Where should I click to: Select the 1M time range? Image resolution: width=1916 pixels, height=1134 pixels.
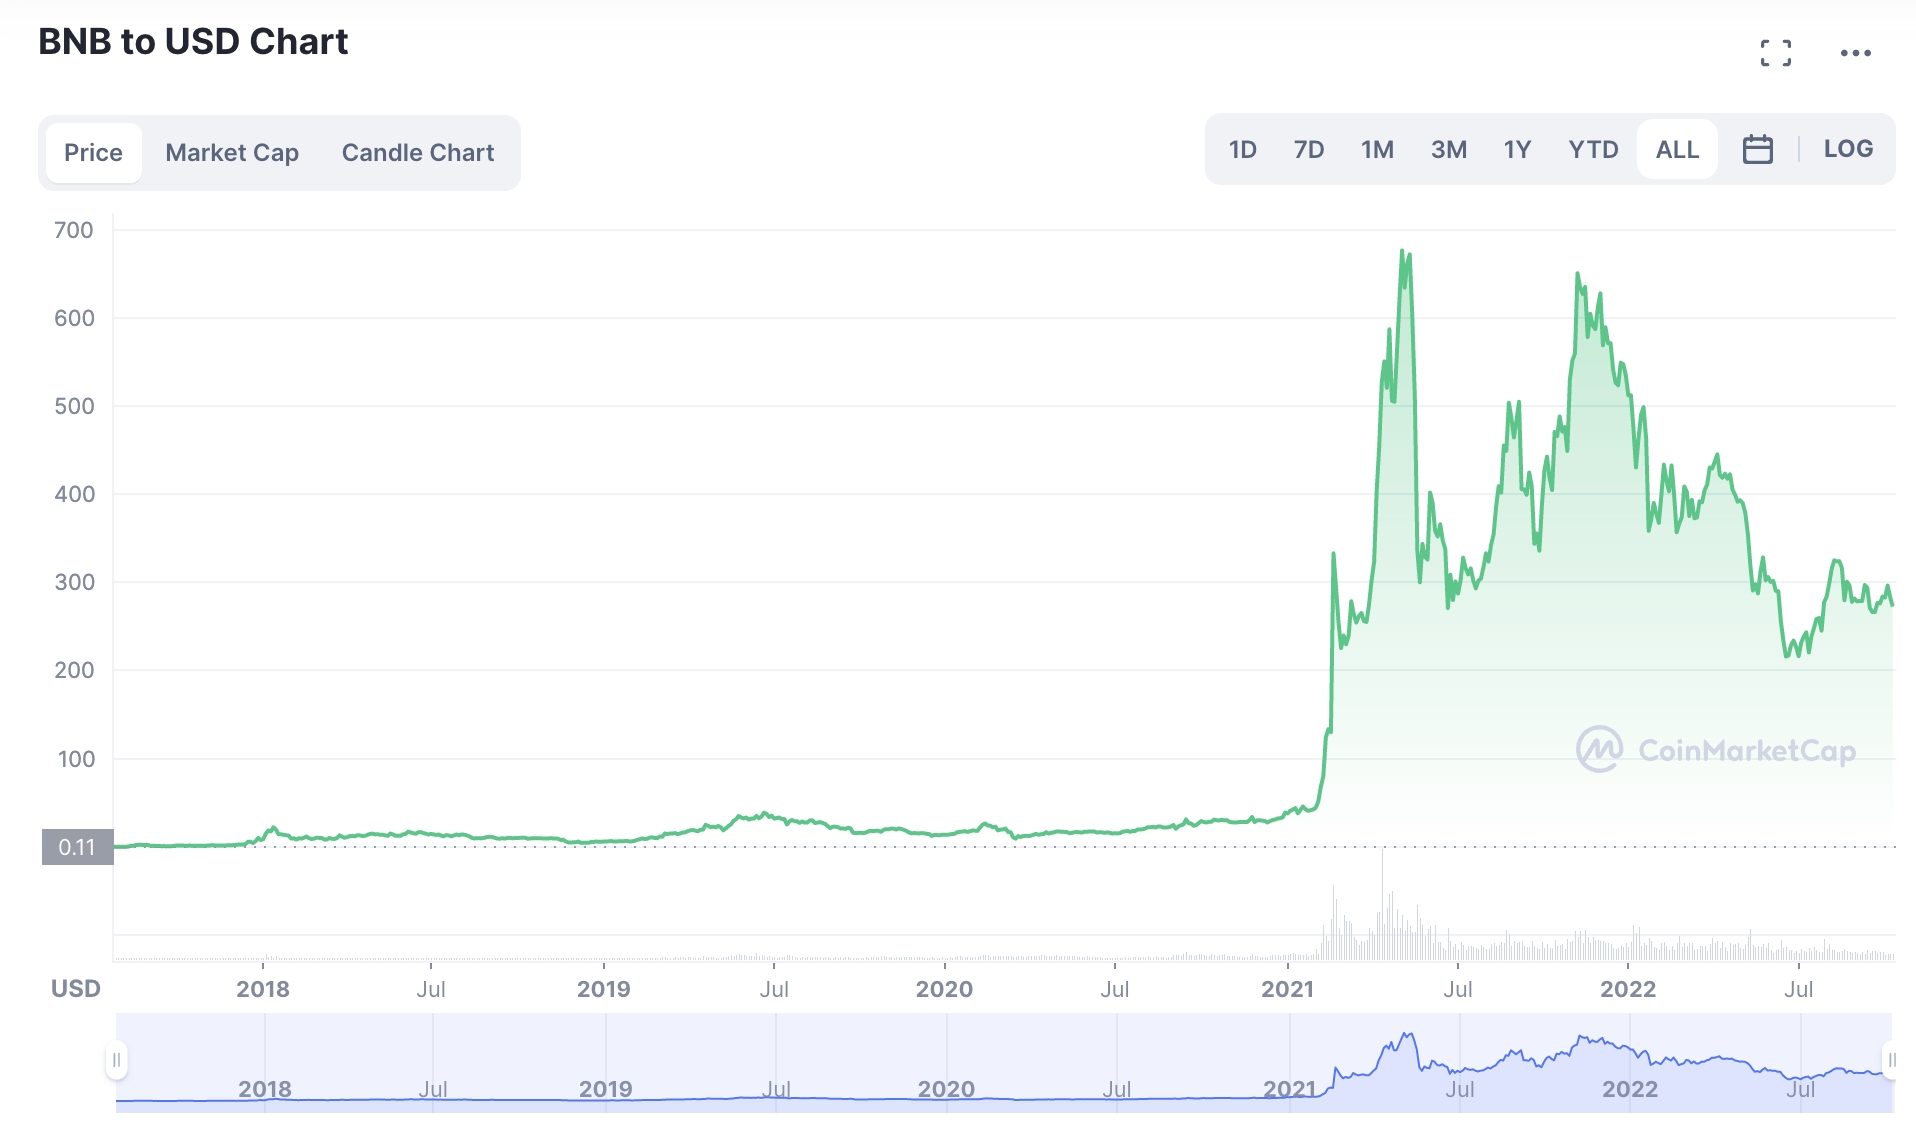click(1377, 149)
